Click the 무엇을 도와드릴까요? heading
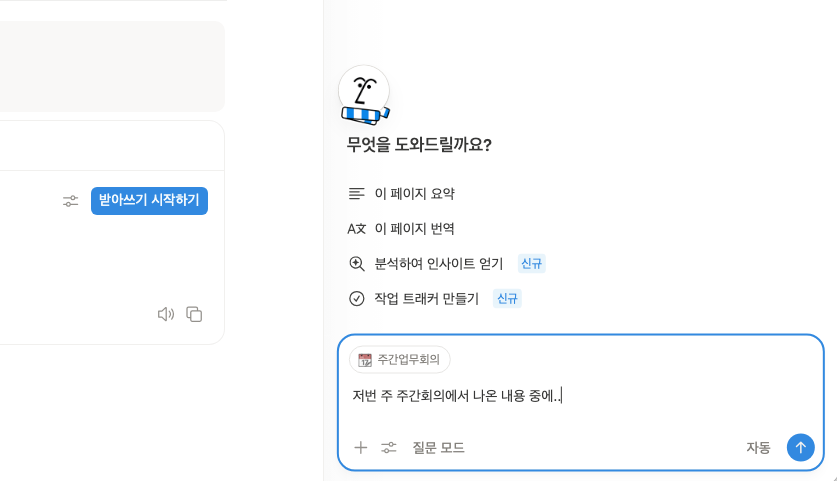The height and width of the screenshot is (481, 837). point(419,144)
